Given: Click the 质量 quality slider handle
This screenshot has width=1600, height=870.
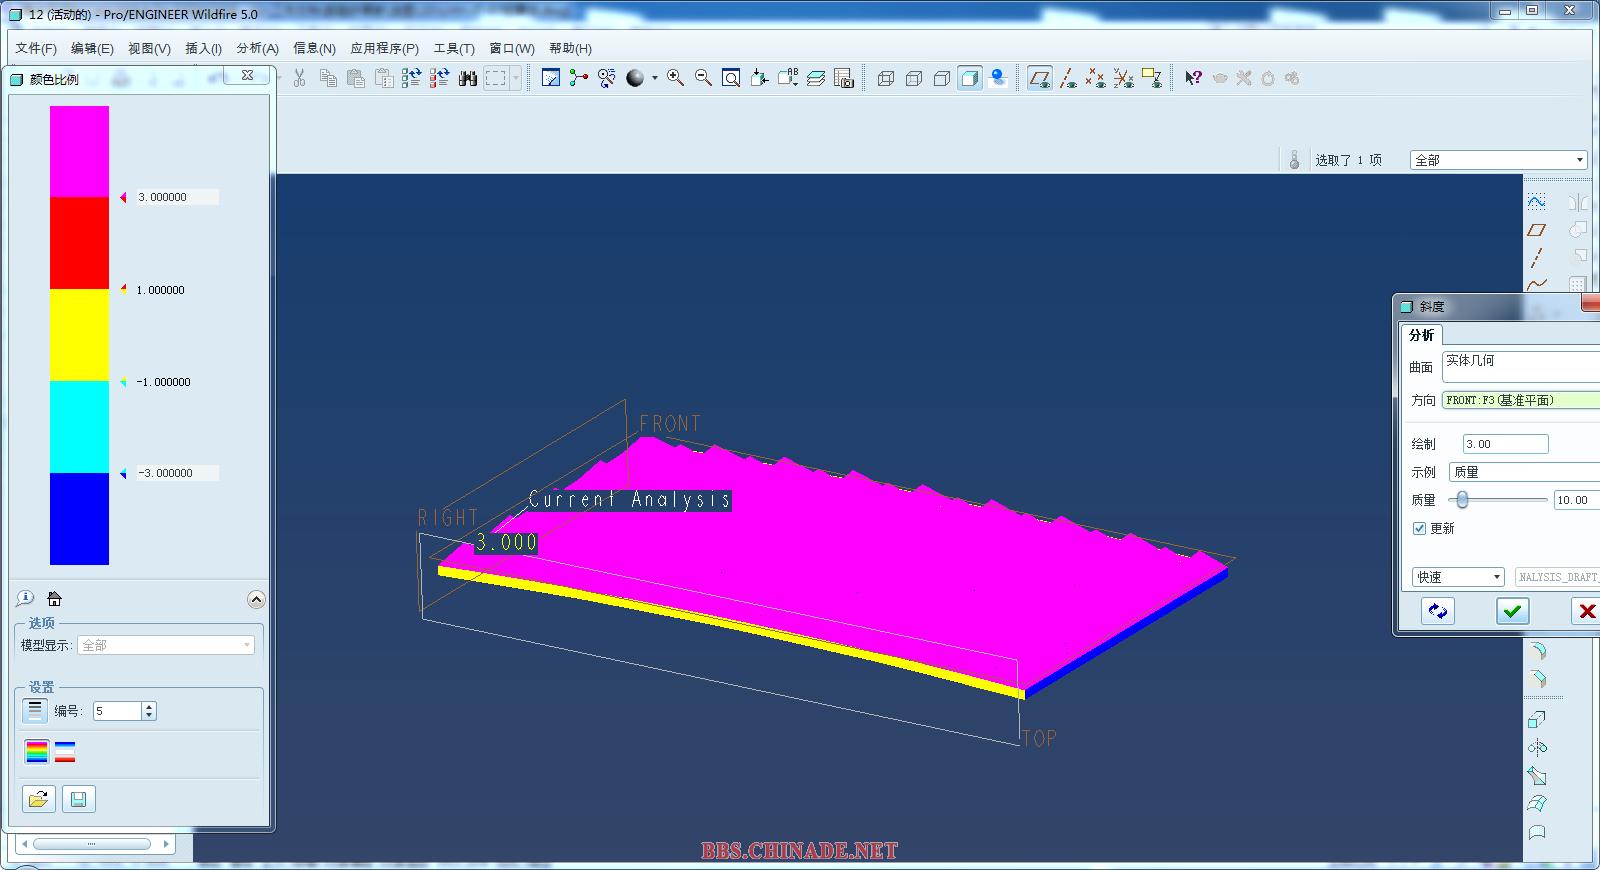Looking at the screenshot, I should click(x=1462, y=500).
